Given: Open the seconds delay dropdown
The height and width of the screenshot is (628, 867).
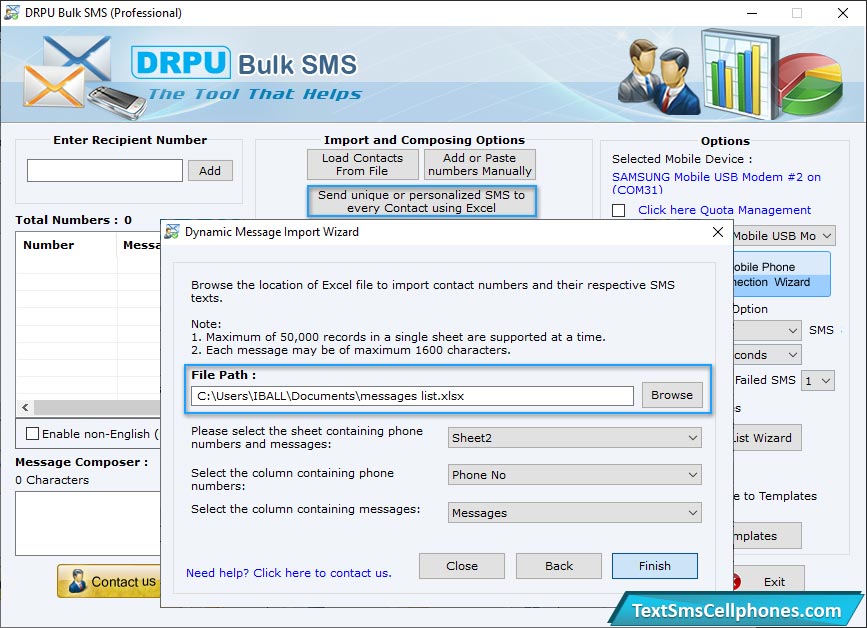Looking at the screenshot, I should (767, 355).
